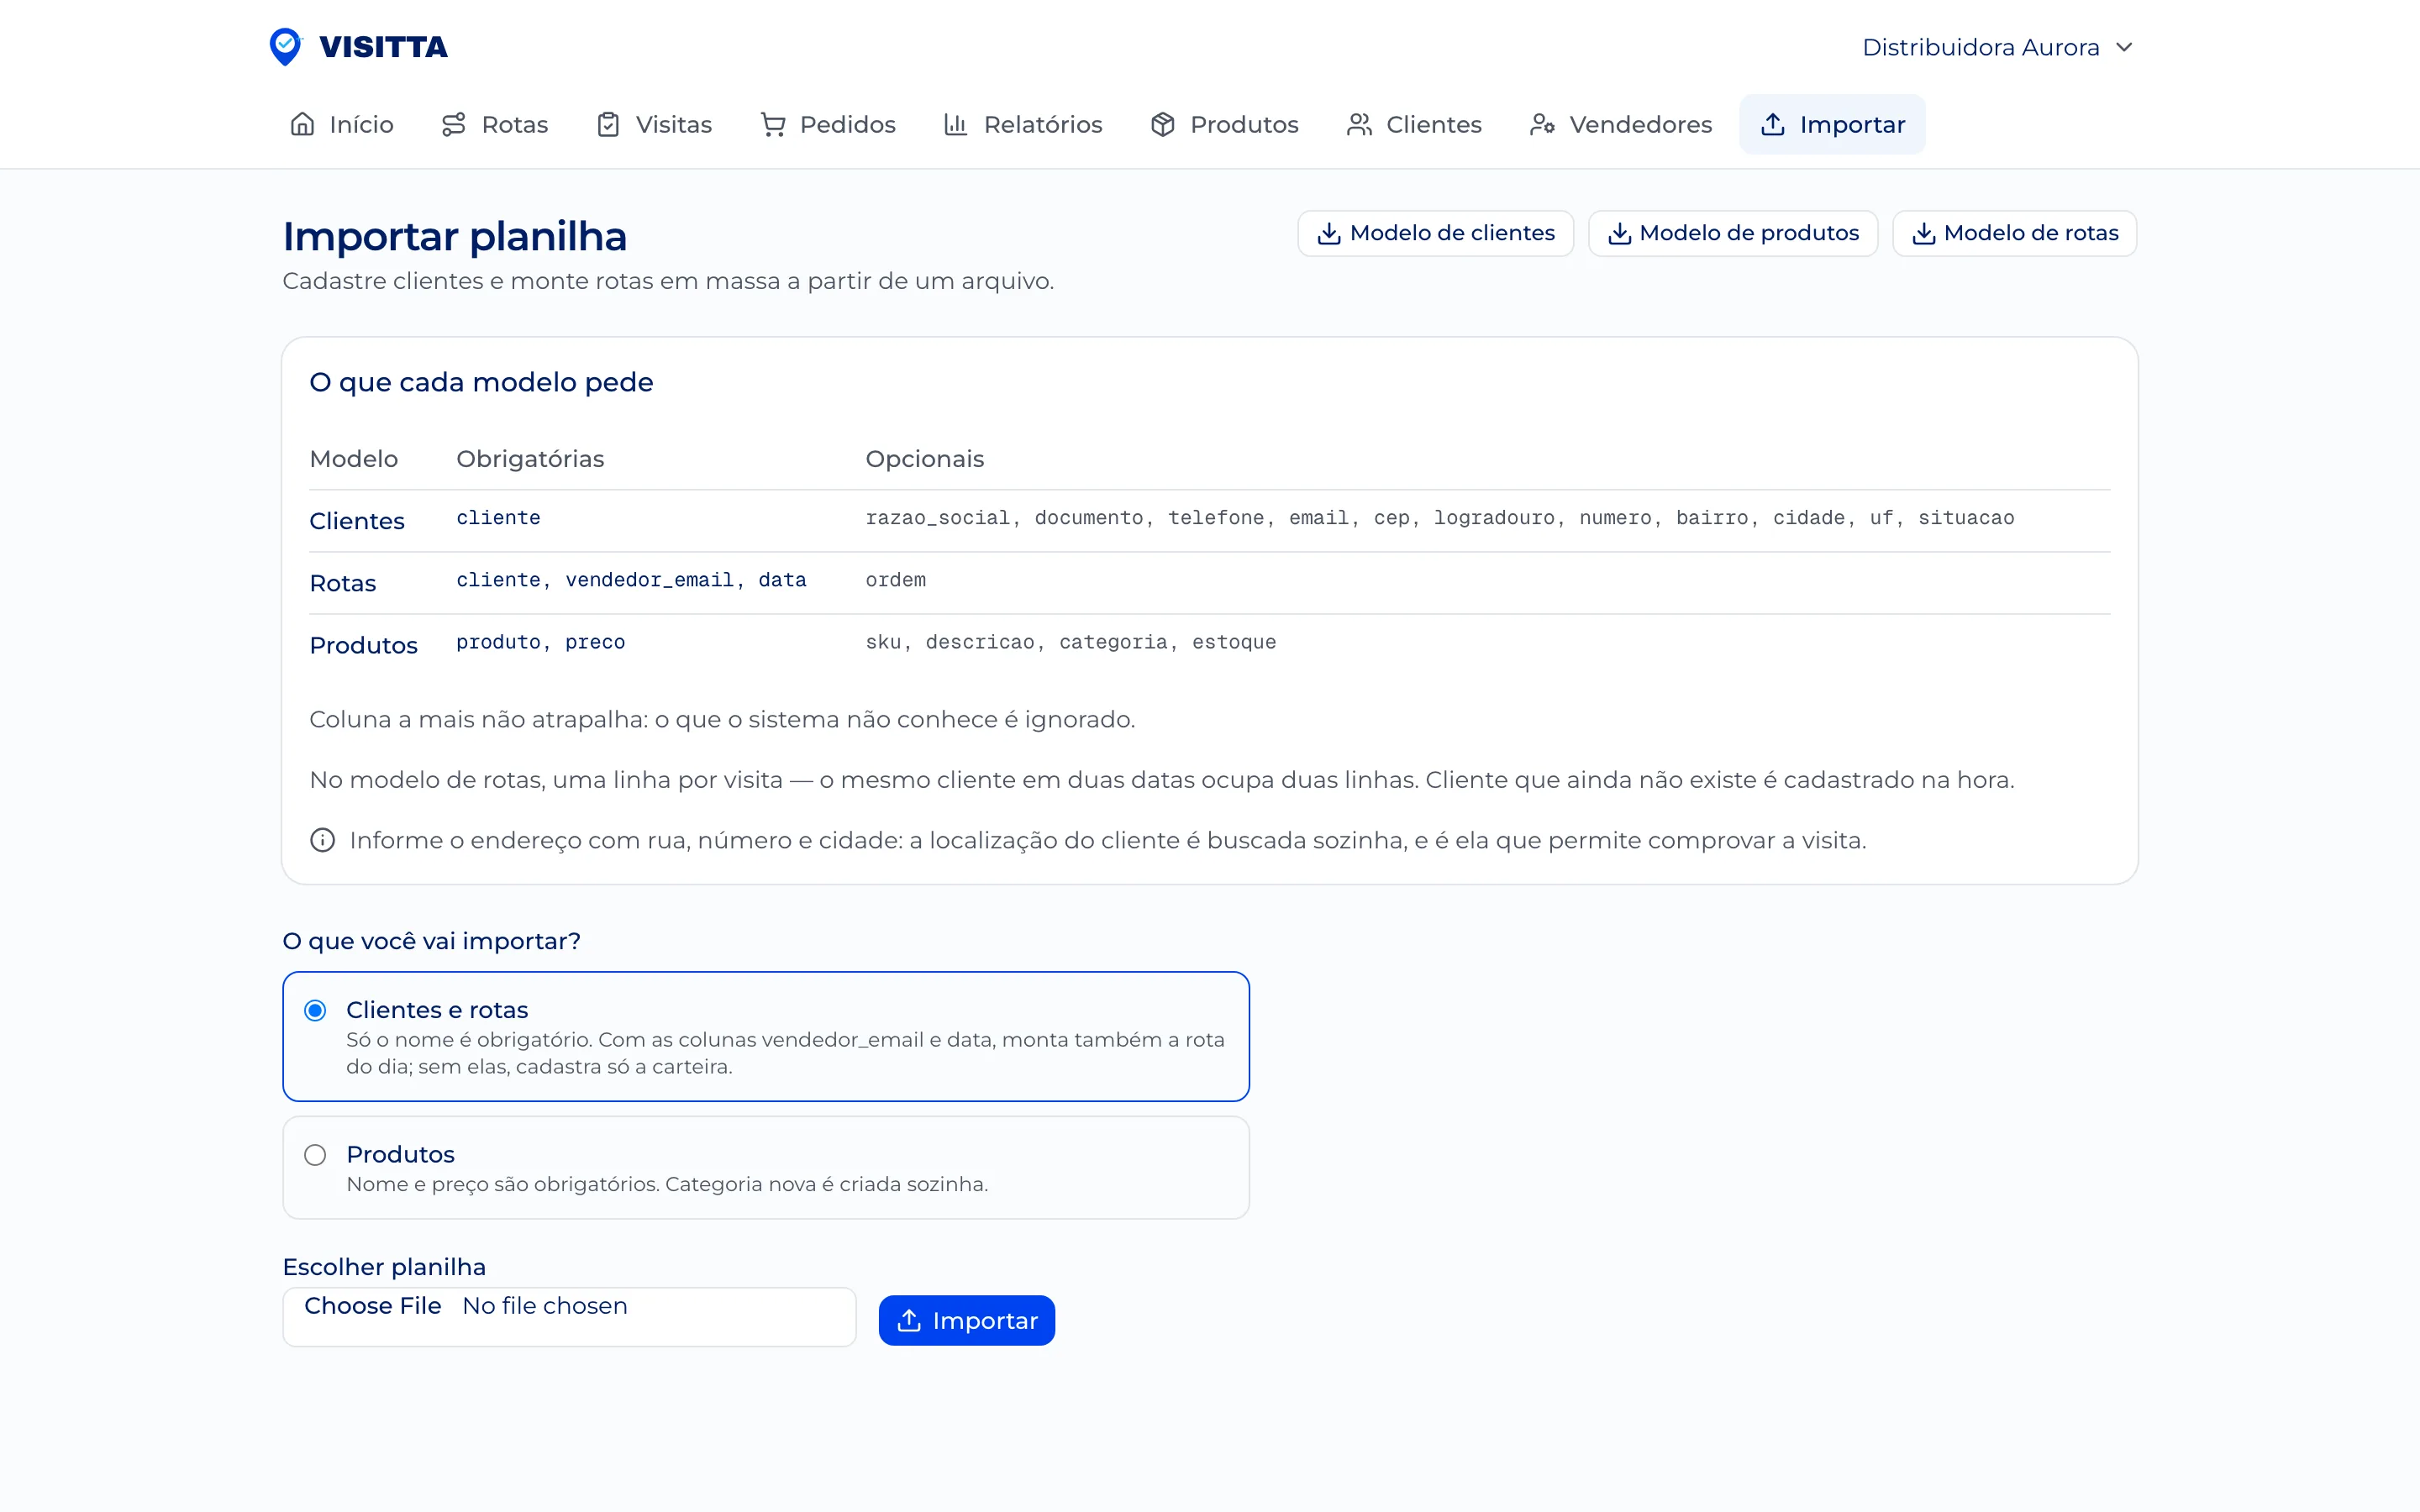The height and width of the screenshot is (1512, 2420).
Task: Click the Produtos row label in table
Action: coord(363,645)
